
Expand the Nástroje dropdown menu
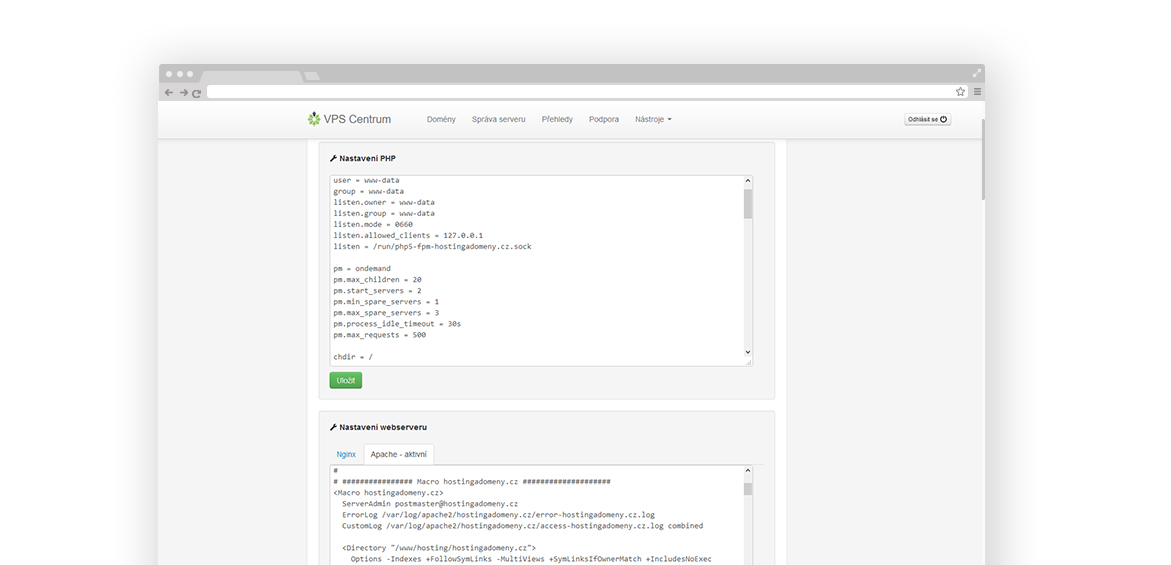(653, 119)
